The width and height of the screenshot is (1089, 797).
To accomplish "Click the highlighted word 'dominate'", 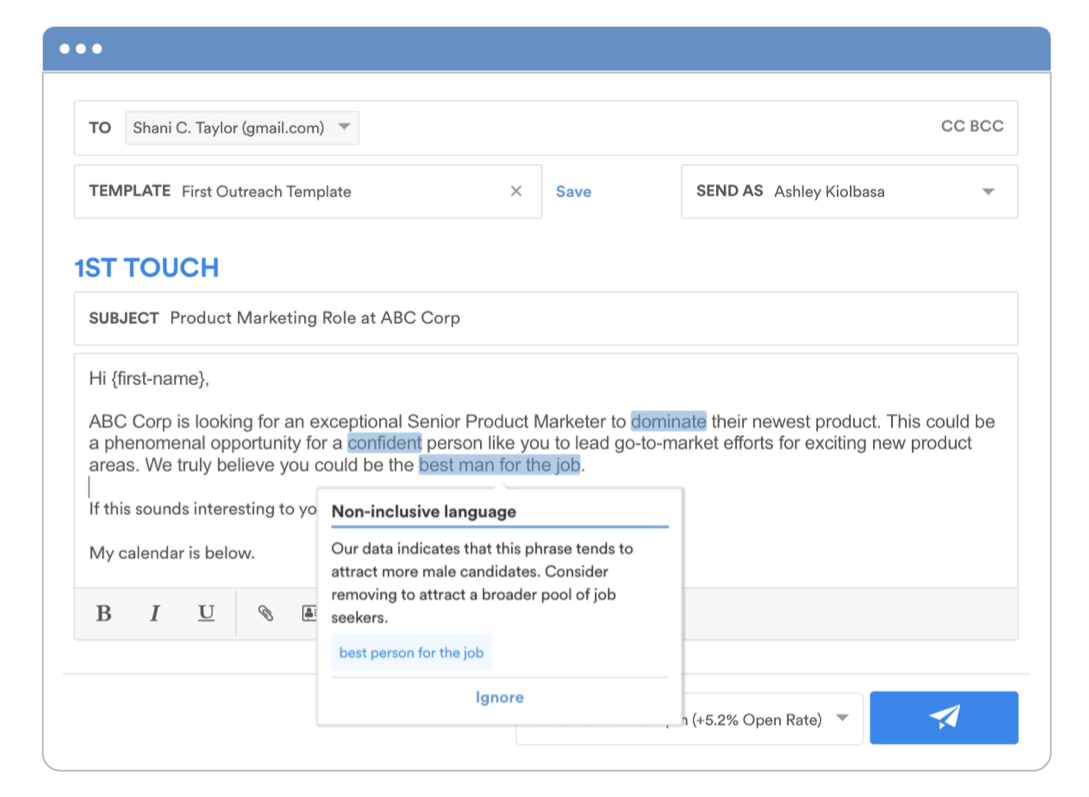I will point(668,421).
